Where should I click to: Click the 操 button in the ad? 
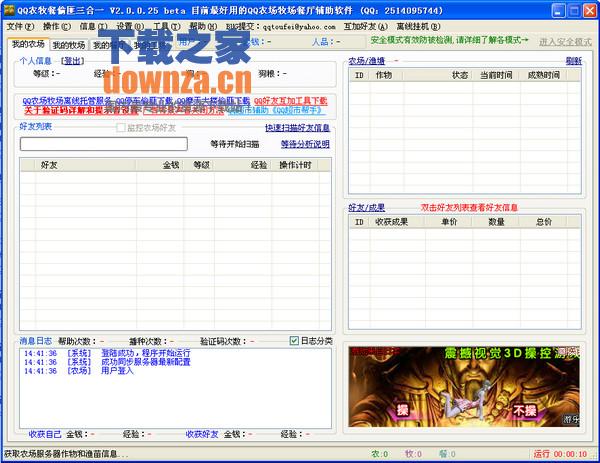[402, 410]
